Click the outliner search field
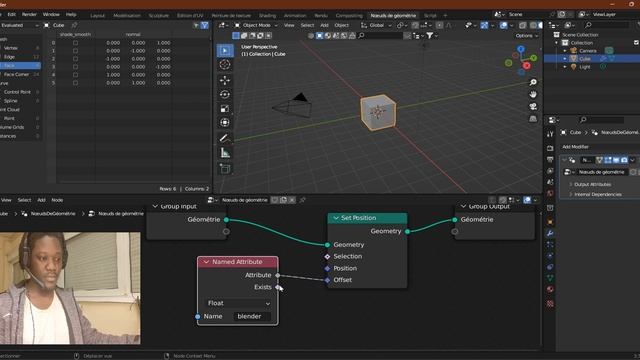640x360 pixels. coord(606,25)
